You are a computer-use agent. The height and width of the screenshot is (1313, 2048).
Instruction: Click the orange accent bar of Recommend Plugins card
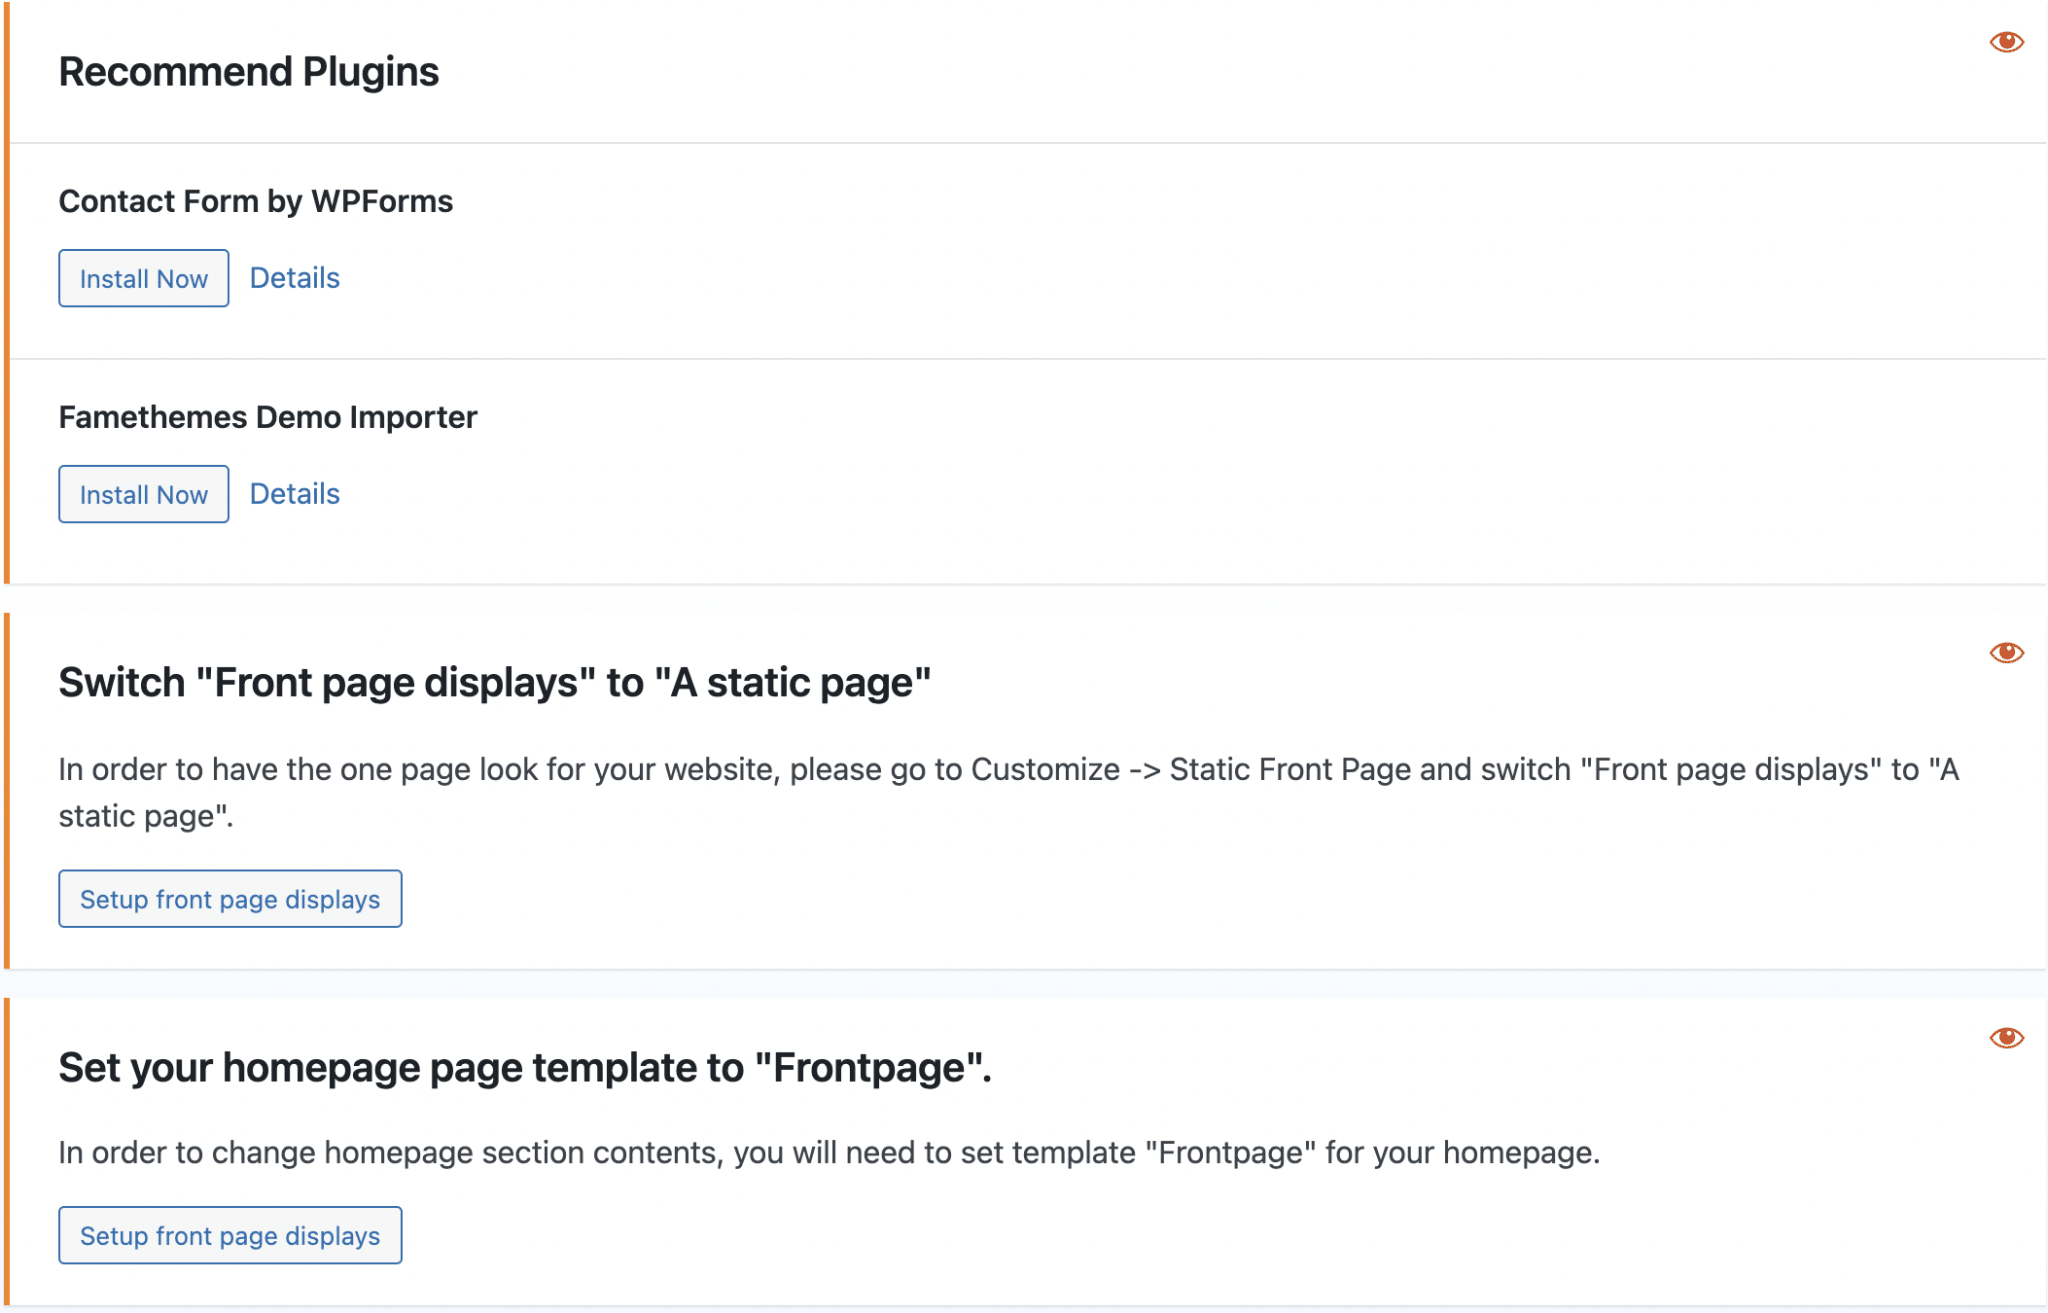pos(7,300)
